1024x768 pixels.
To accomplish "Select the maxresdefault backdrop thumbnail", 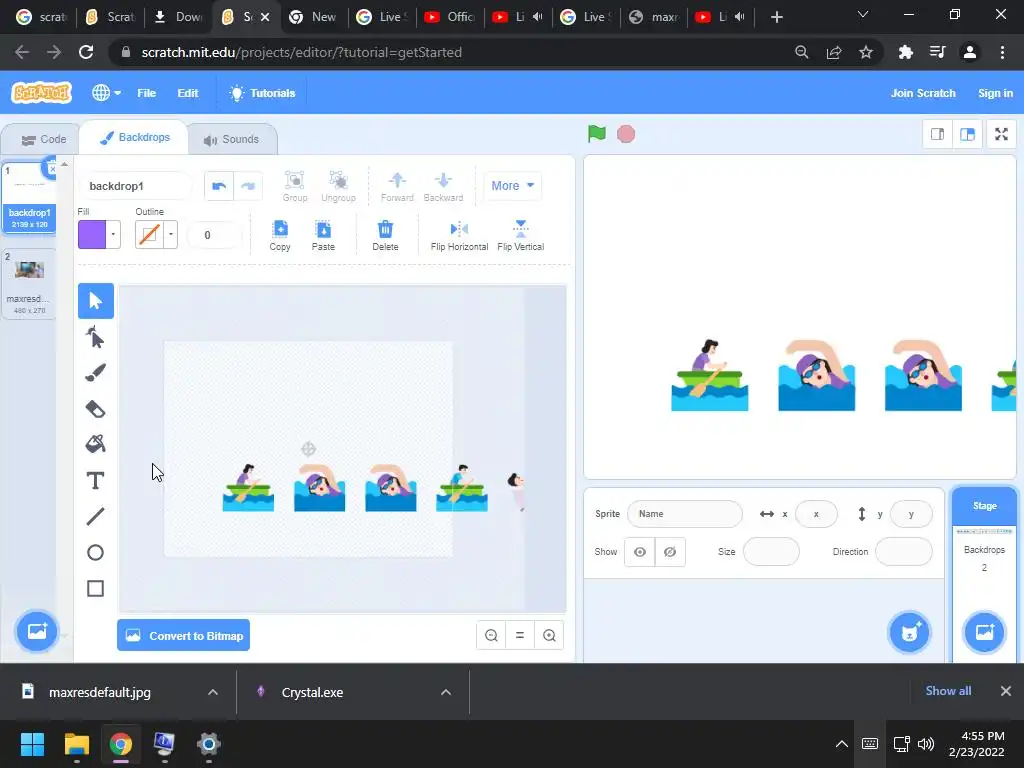I will 29,283.
